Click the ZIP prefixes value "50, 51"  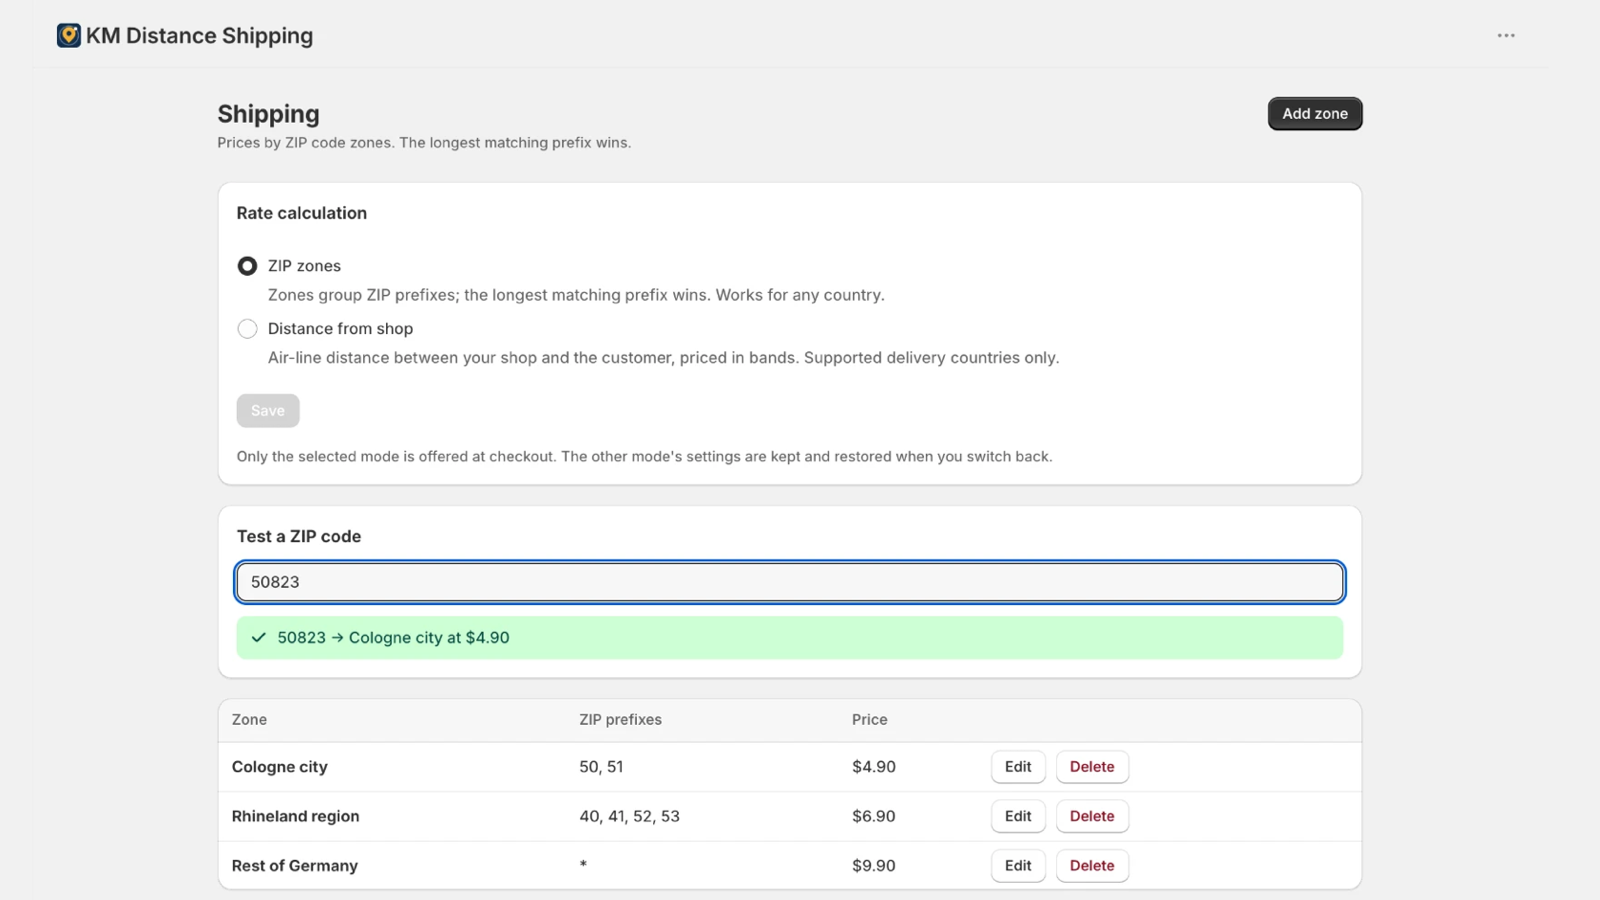pyautogui.click(x=601, y=767)
